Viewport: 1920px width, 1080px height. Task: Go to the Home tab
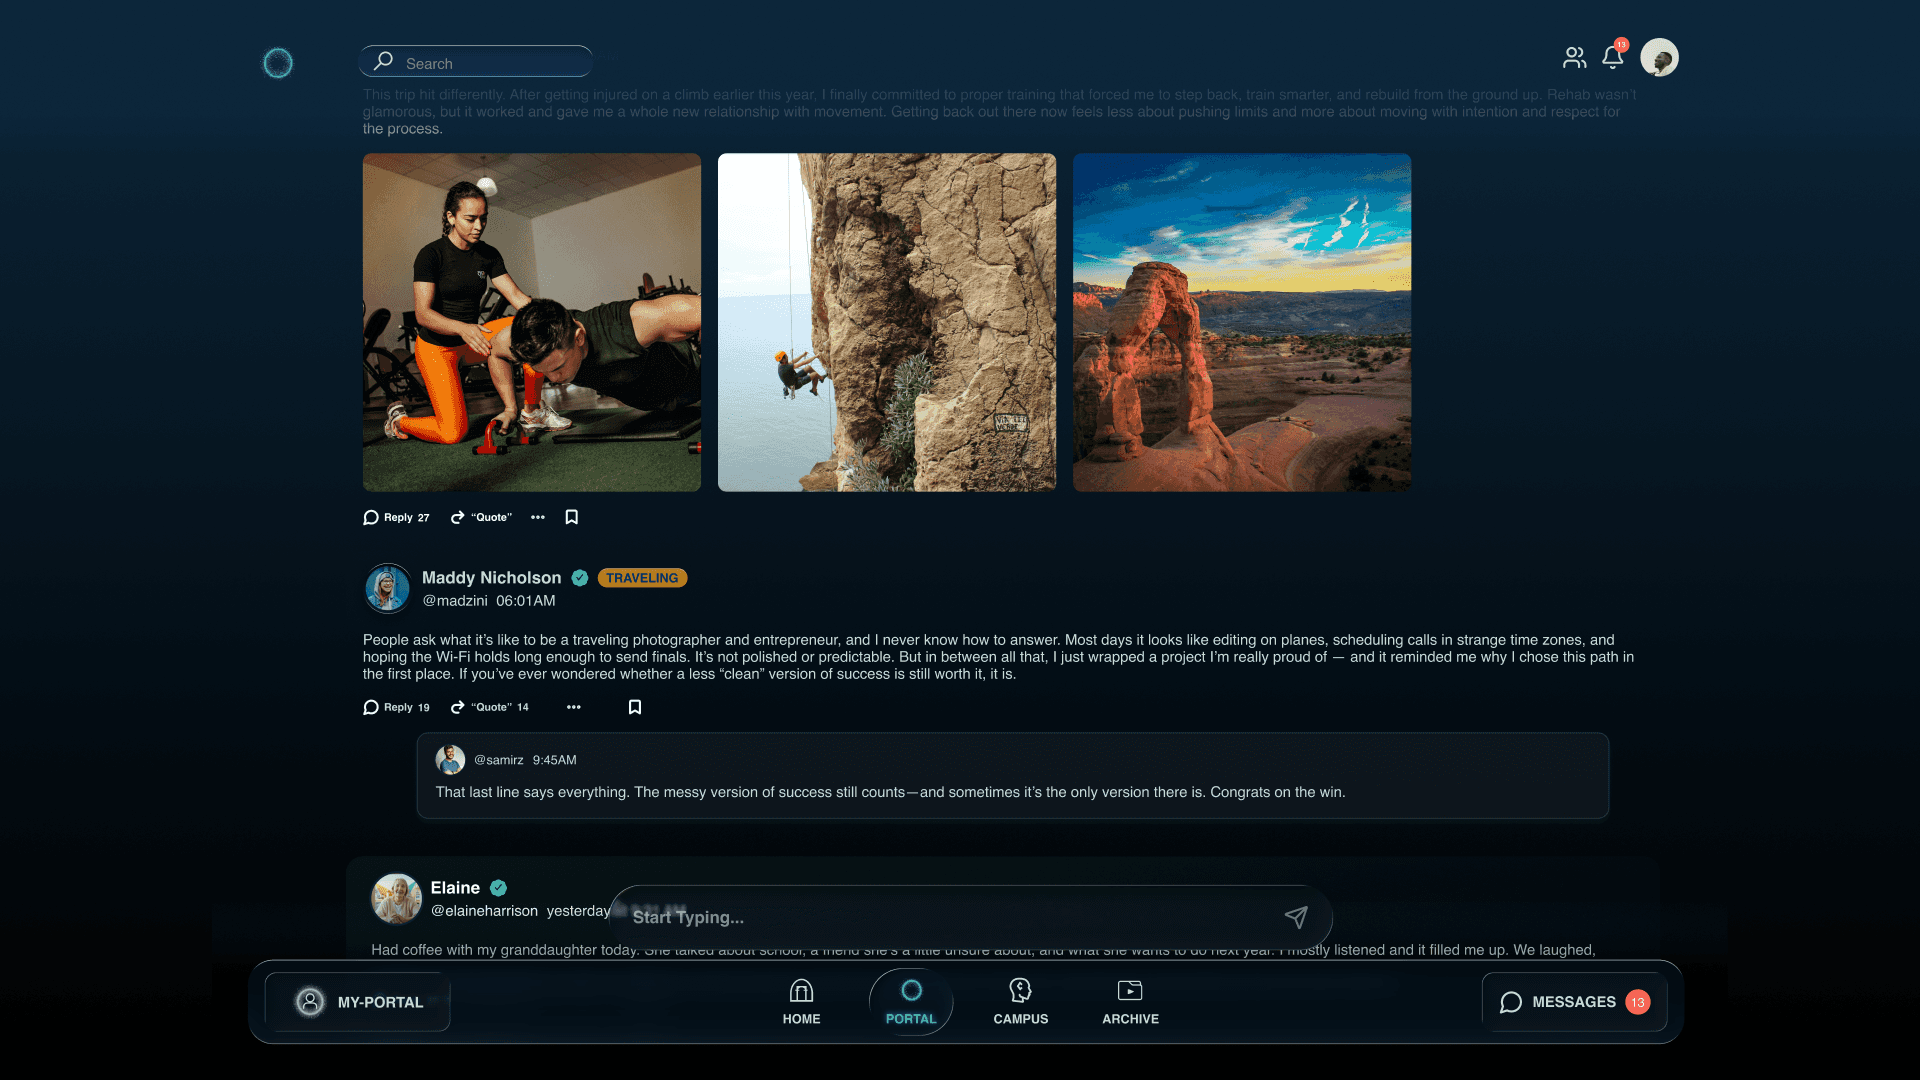[x=801, y=1001]
